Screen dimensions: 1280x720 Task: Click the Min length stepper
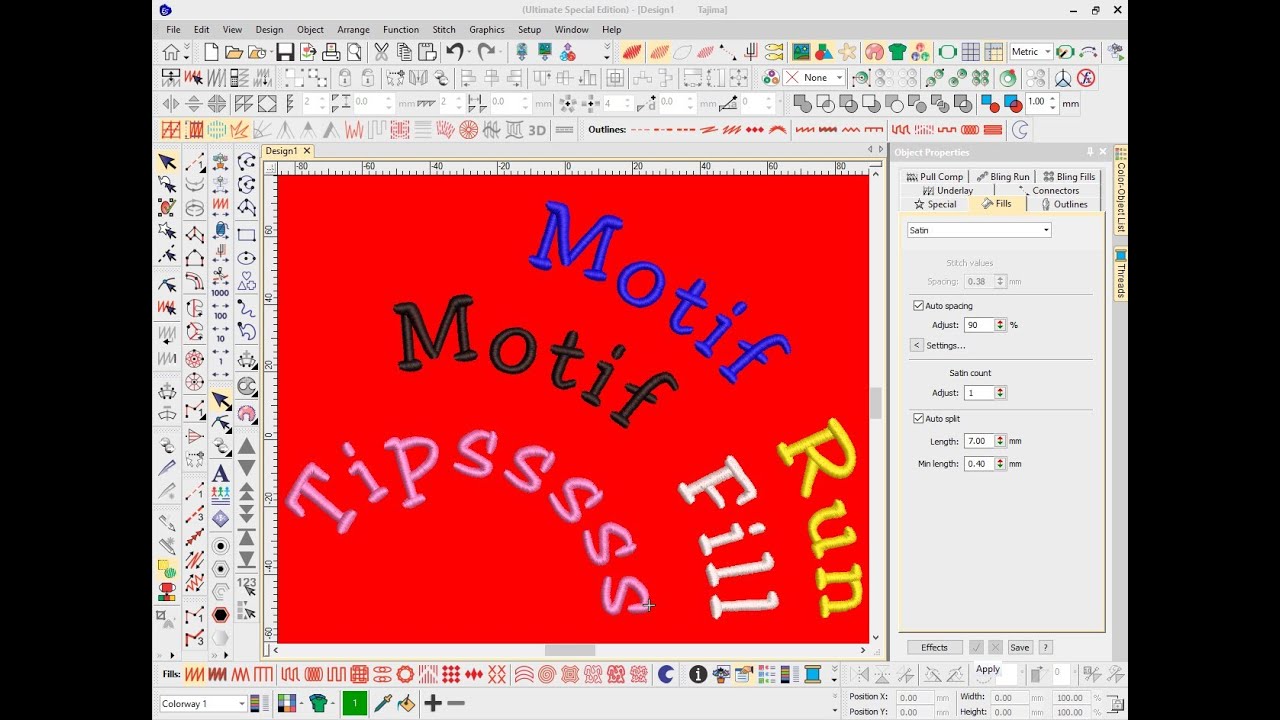1000,464
